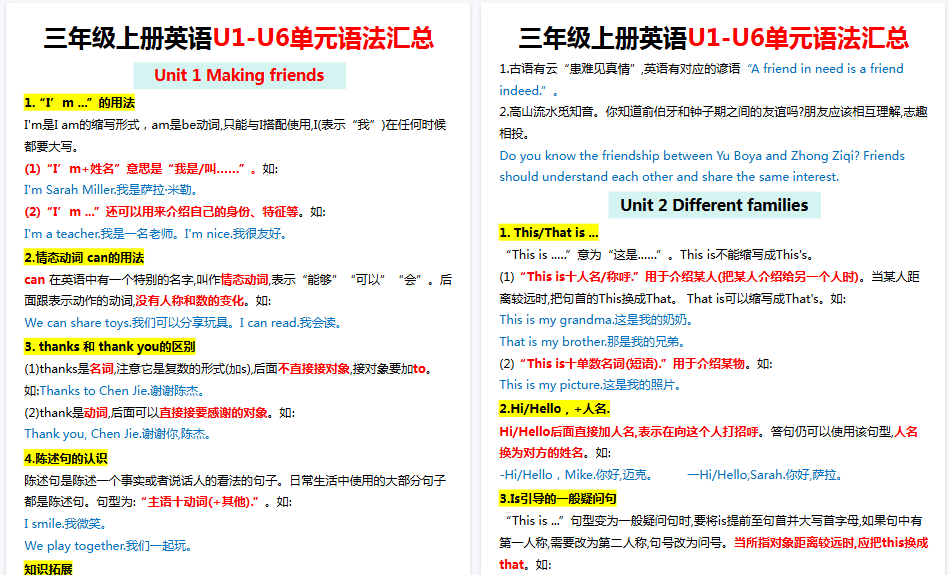Click the highlighted 知识拓展 heading
This screenshot has width=949, height=575.
tap(48, 568)
